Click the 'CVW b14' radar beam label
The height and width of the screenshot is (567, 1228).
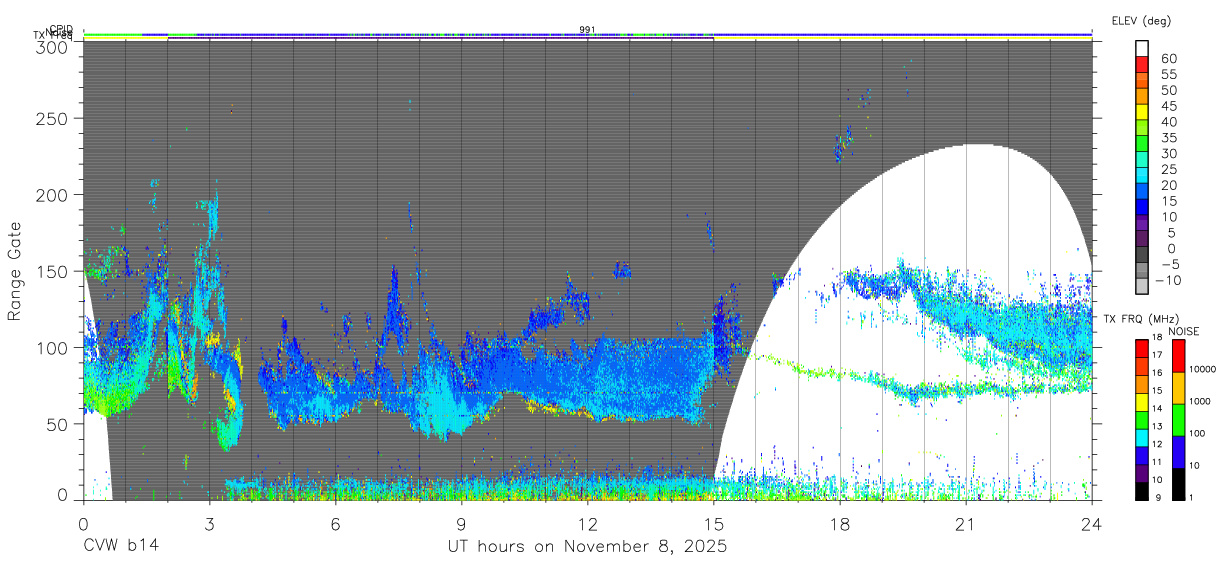121,547
